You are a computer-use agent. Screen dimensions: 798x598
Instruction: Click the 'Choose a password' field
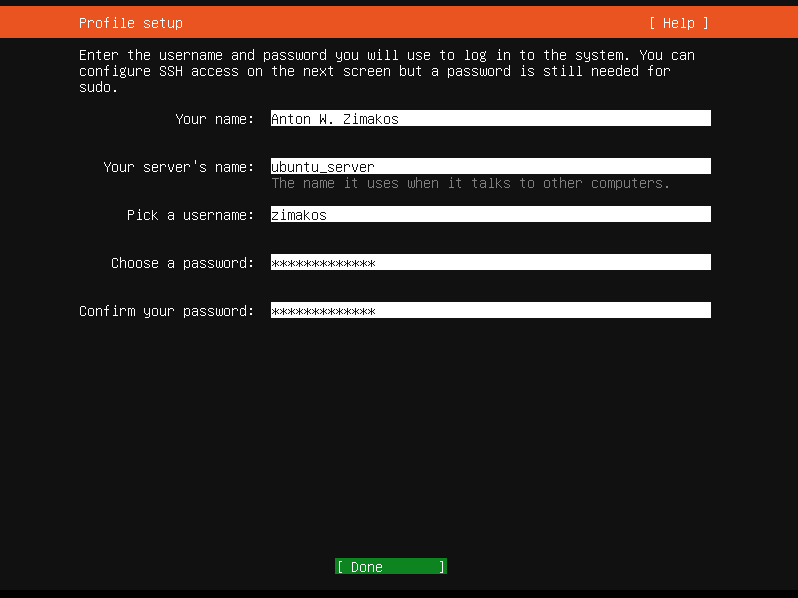(490, 263)
